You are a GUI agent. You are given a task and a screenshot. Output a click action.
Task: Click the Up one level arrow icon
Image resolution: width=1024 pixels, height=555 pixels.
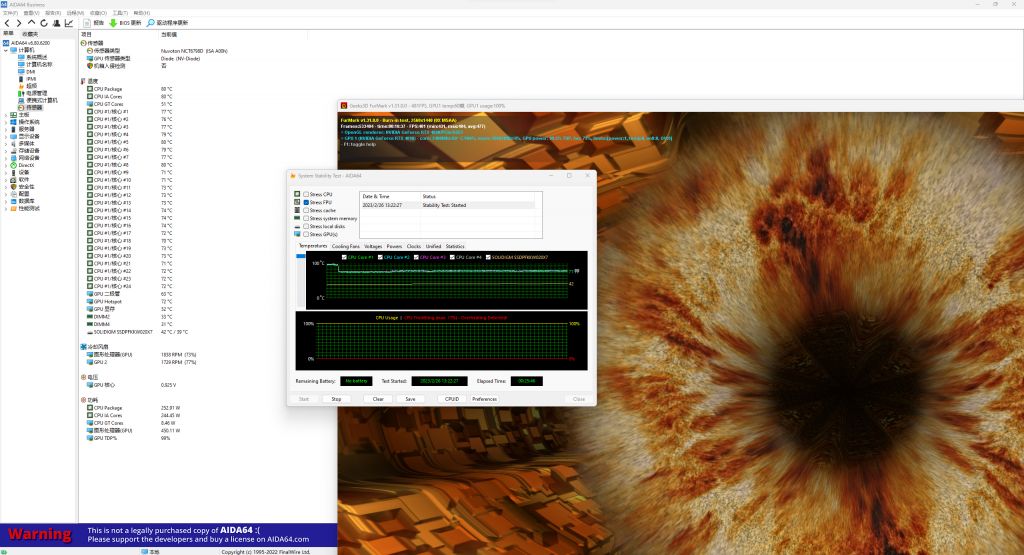click(31, 22)
